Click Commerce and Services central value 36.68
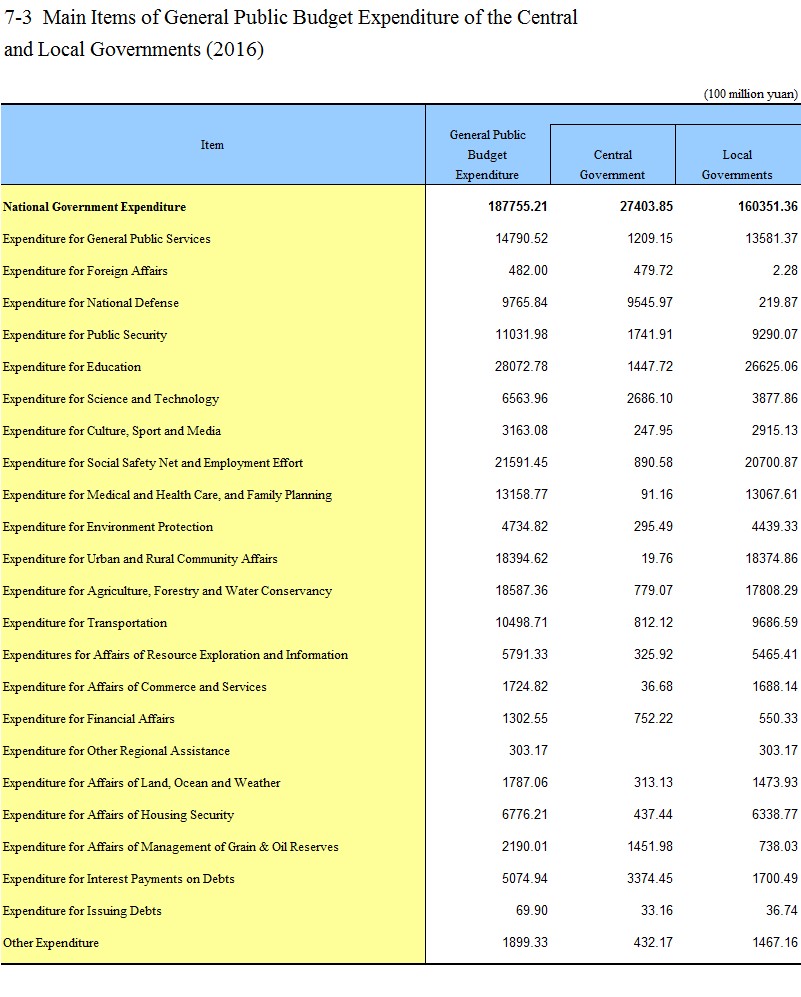This screenshot has height=997, width=801. pos(657,687)
